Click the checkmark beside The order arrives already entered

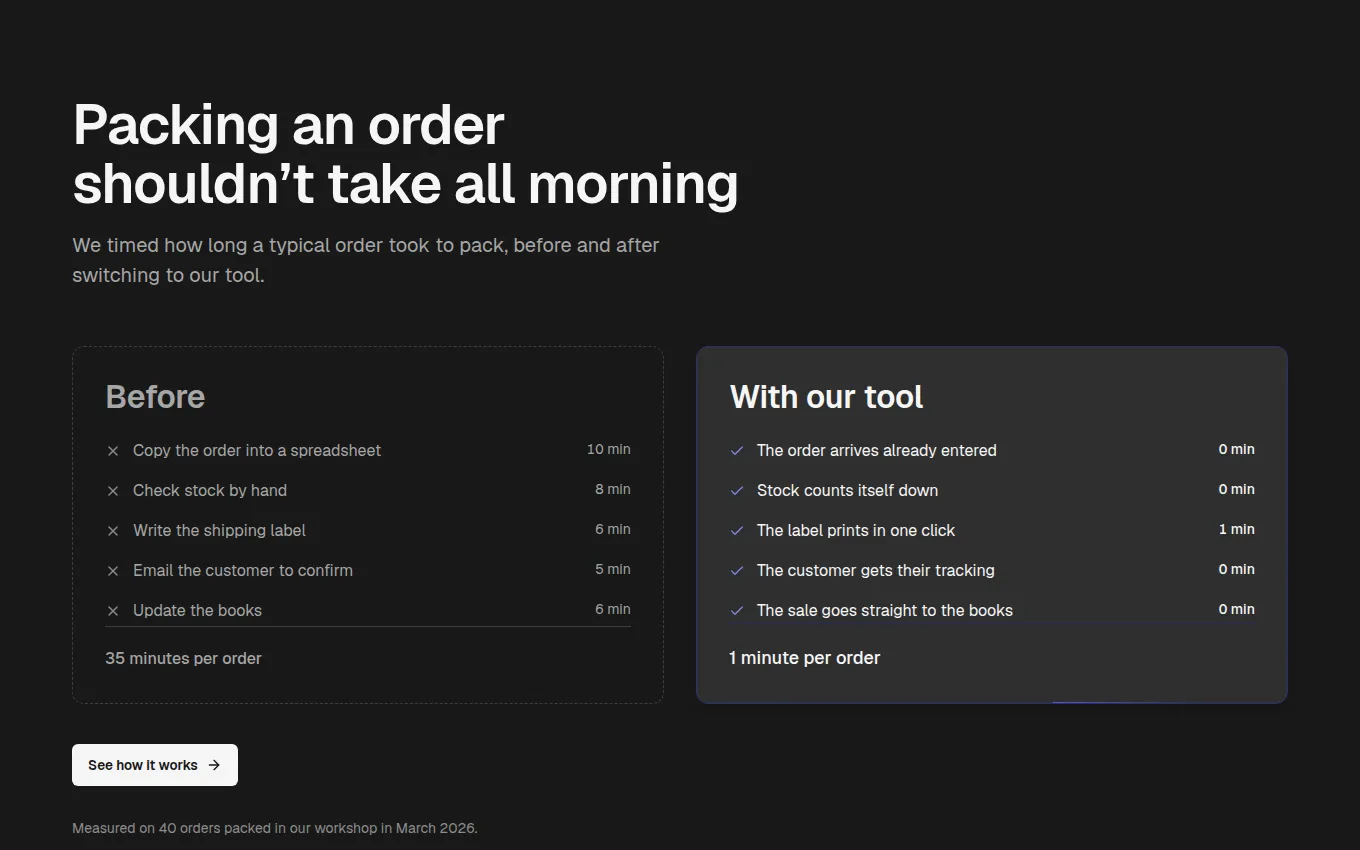(737, 451)
